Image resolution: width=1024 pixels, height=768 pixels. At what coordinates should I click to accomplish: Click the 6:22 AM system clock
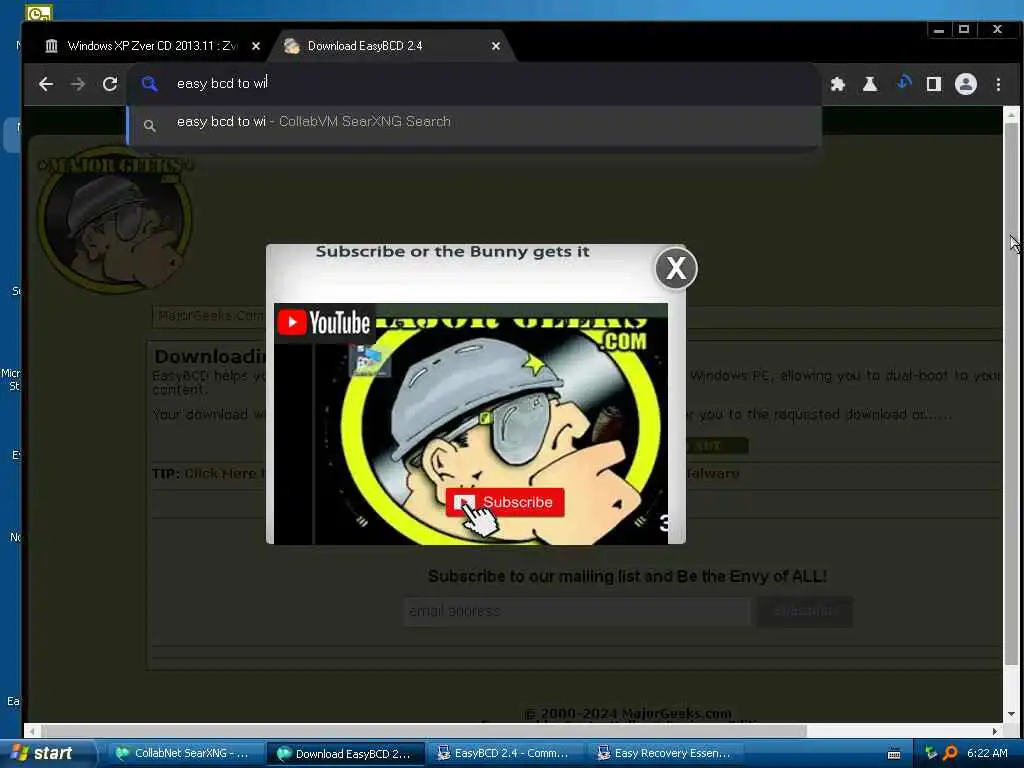click(x=987, y=754)
